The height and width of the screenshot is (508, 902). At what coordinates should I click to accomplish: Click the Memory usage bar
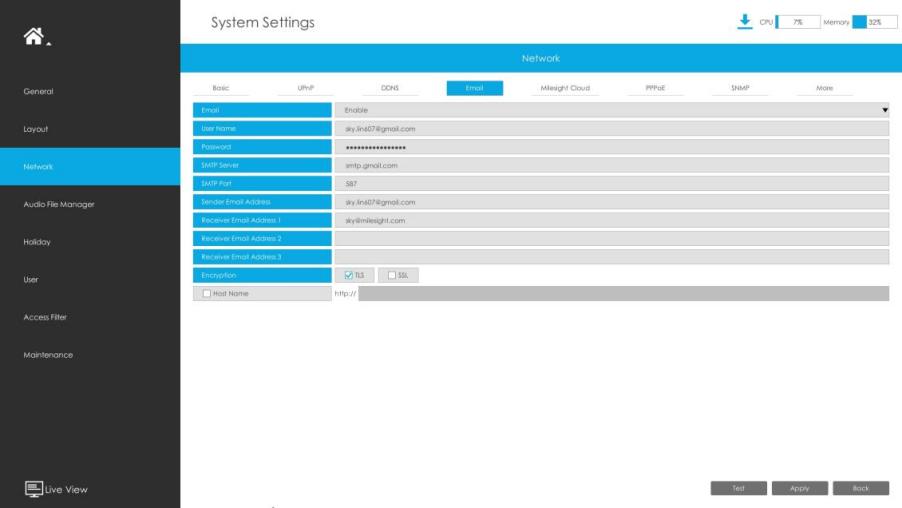coord(874,22)
